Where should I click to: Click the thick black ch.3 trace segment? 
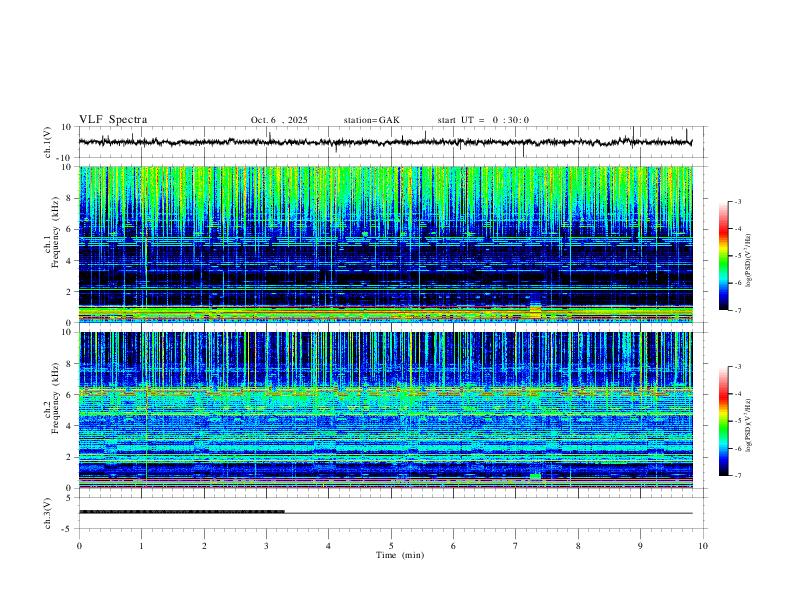182,512
